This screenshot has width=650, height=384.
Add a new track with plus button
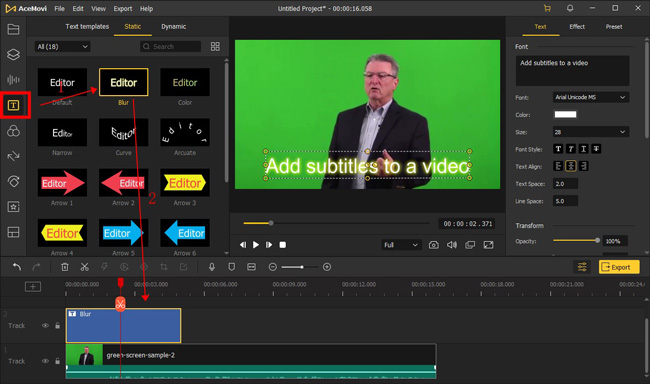33,287
